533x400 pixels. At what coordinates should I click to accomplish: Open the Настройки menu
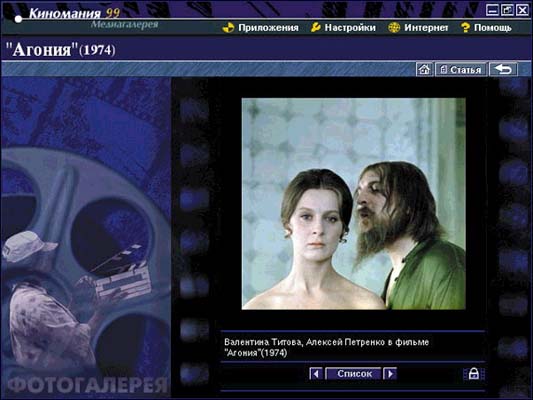350,28
